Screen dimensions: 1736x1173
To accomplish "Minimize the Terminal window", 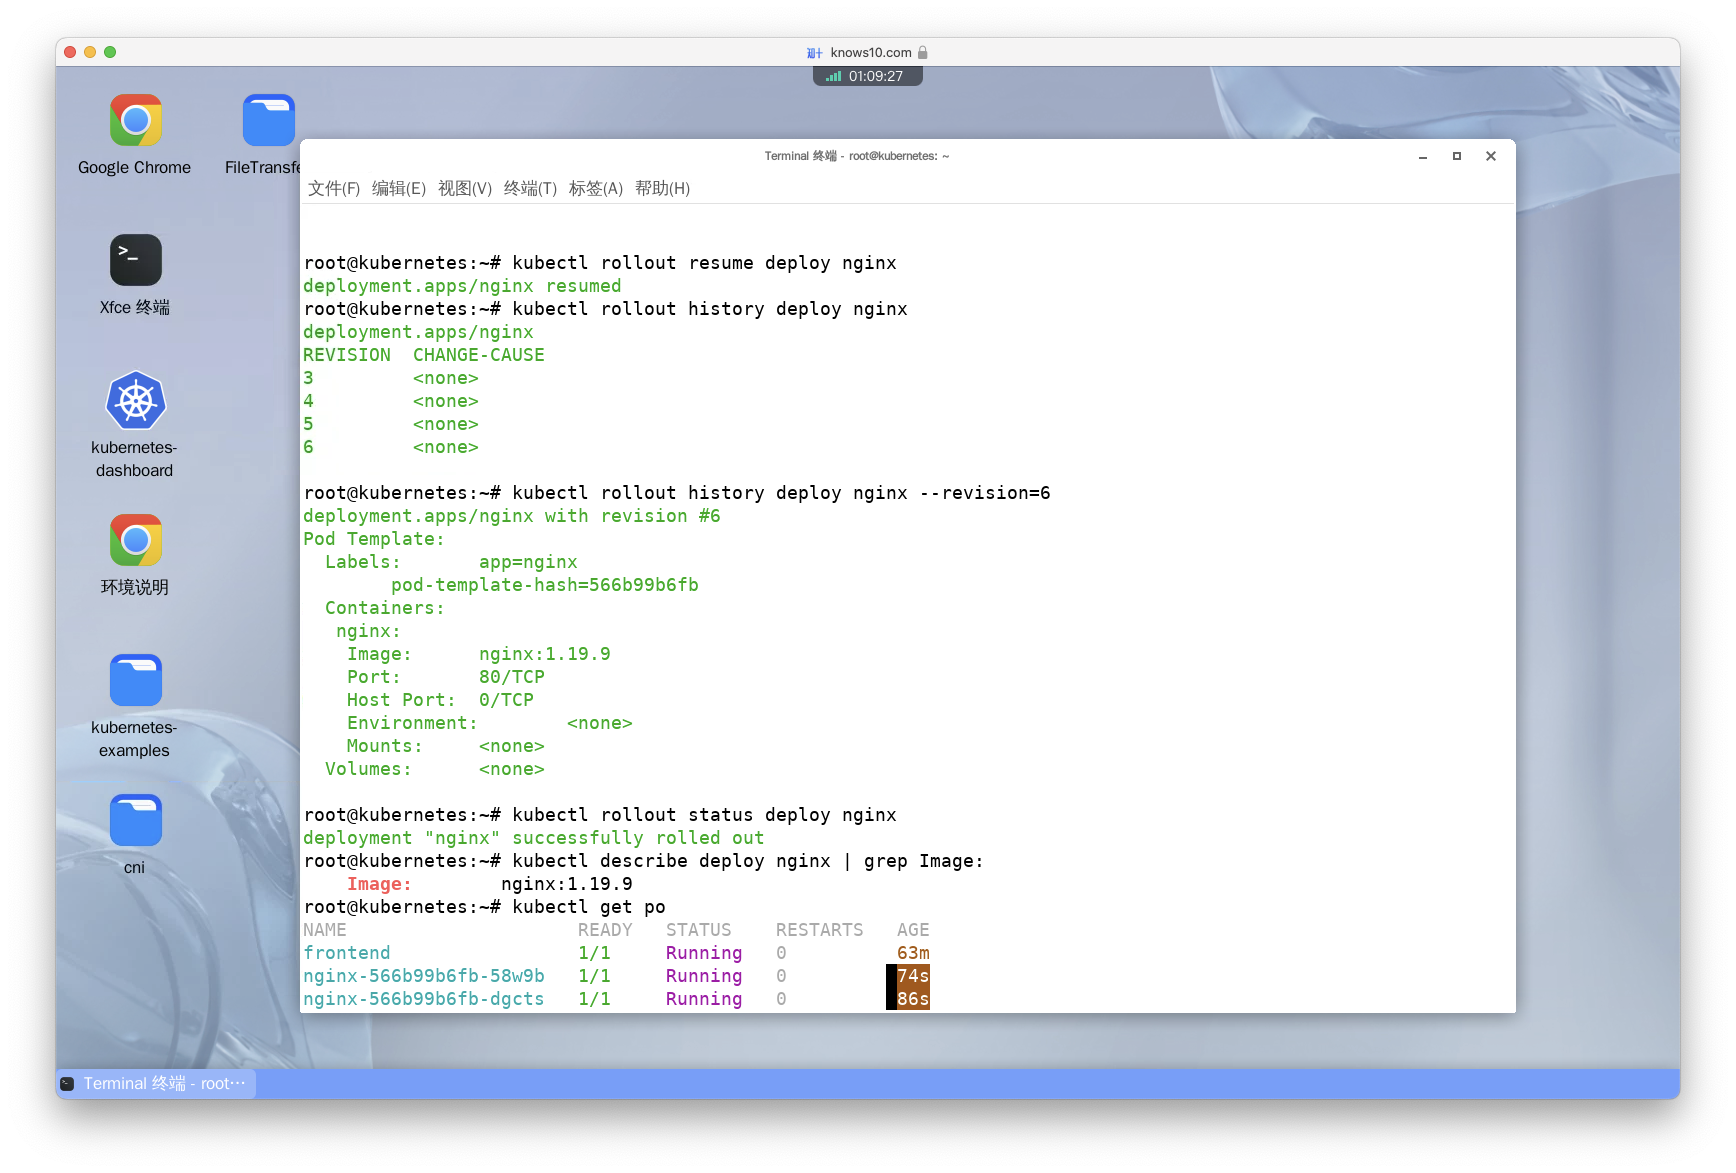I will (x=1423, y=157).
